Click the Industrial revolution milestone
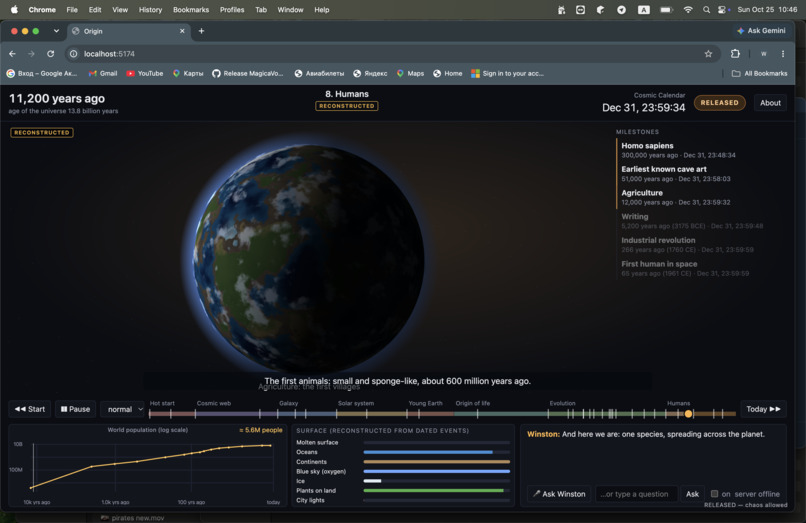 (x=687, y=245)
